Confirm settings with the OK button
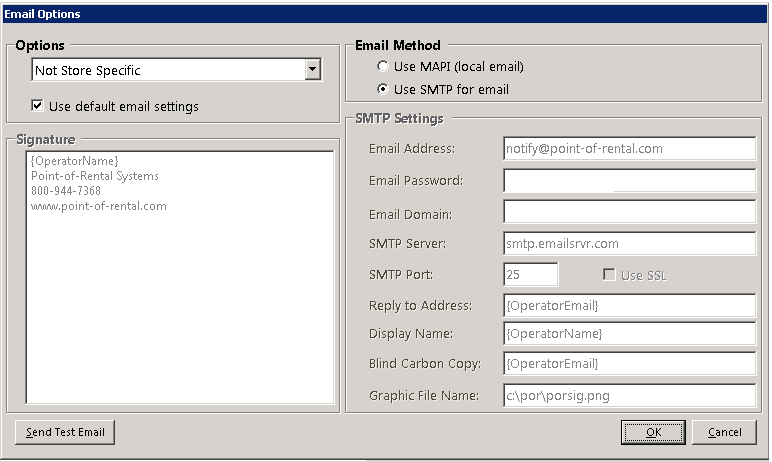The width and height of the screenshot is (772, 462). pyautogui.click(x=653, y=432)
